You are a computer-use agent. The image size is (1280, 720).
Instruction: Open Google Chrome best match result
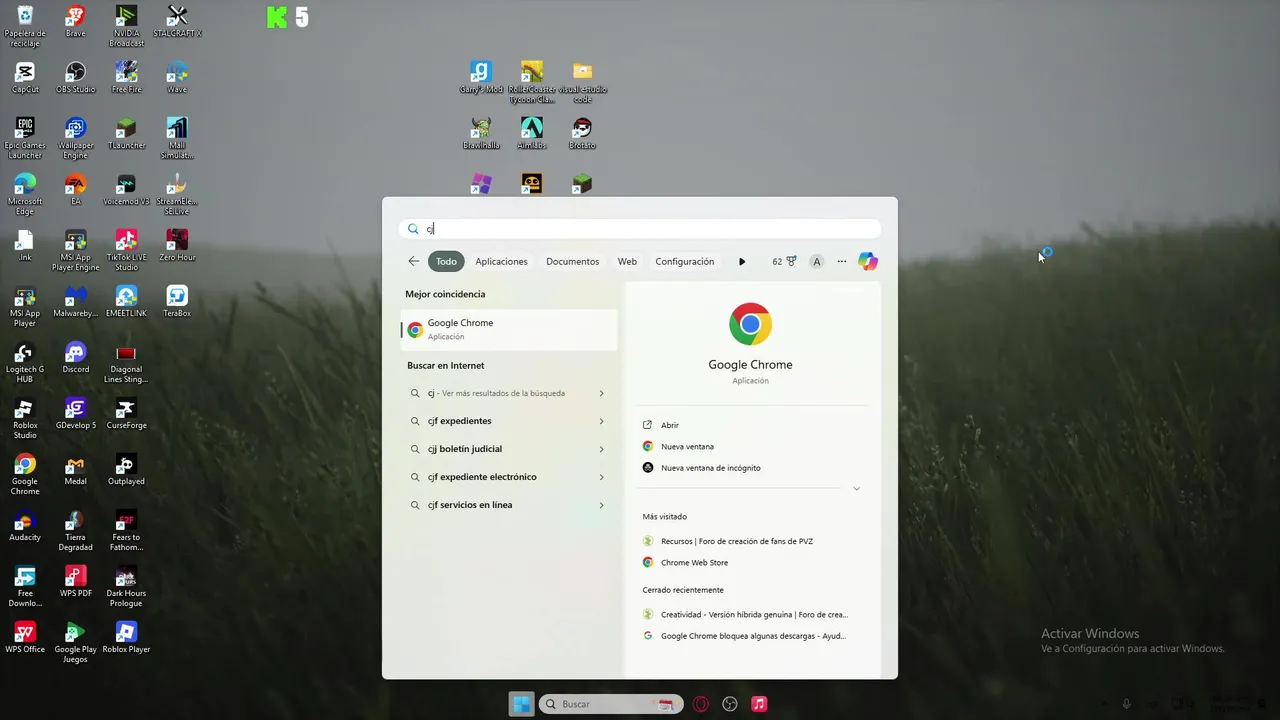click(x=509, y=330)
